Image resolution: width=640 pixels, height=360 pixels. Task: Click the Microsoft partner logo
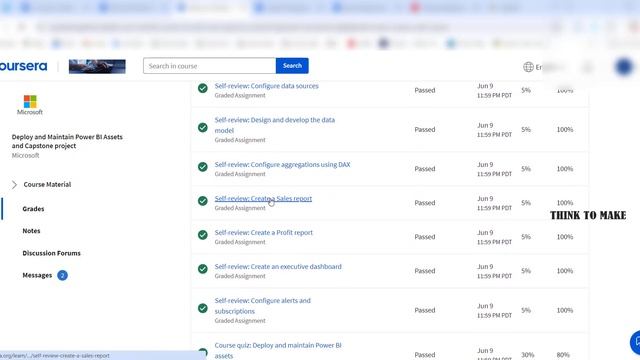pos(30,105)
